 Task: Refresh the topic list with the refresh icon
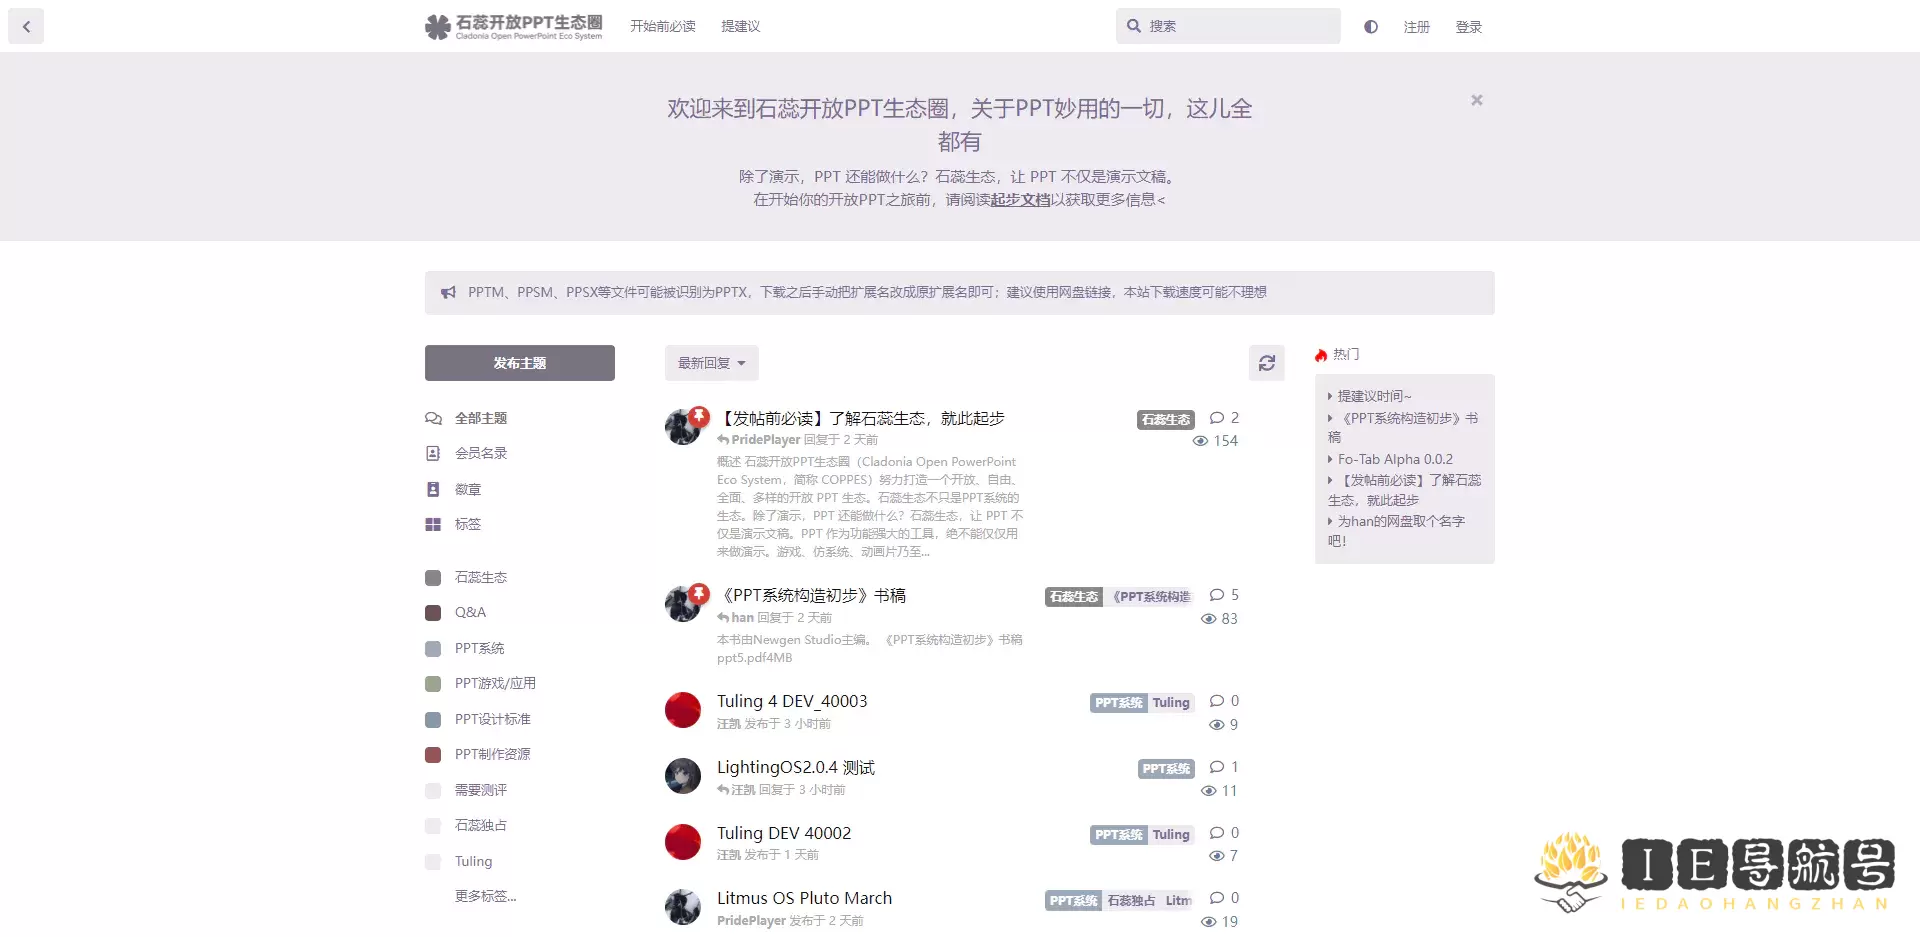(x=1266, y=363)
